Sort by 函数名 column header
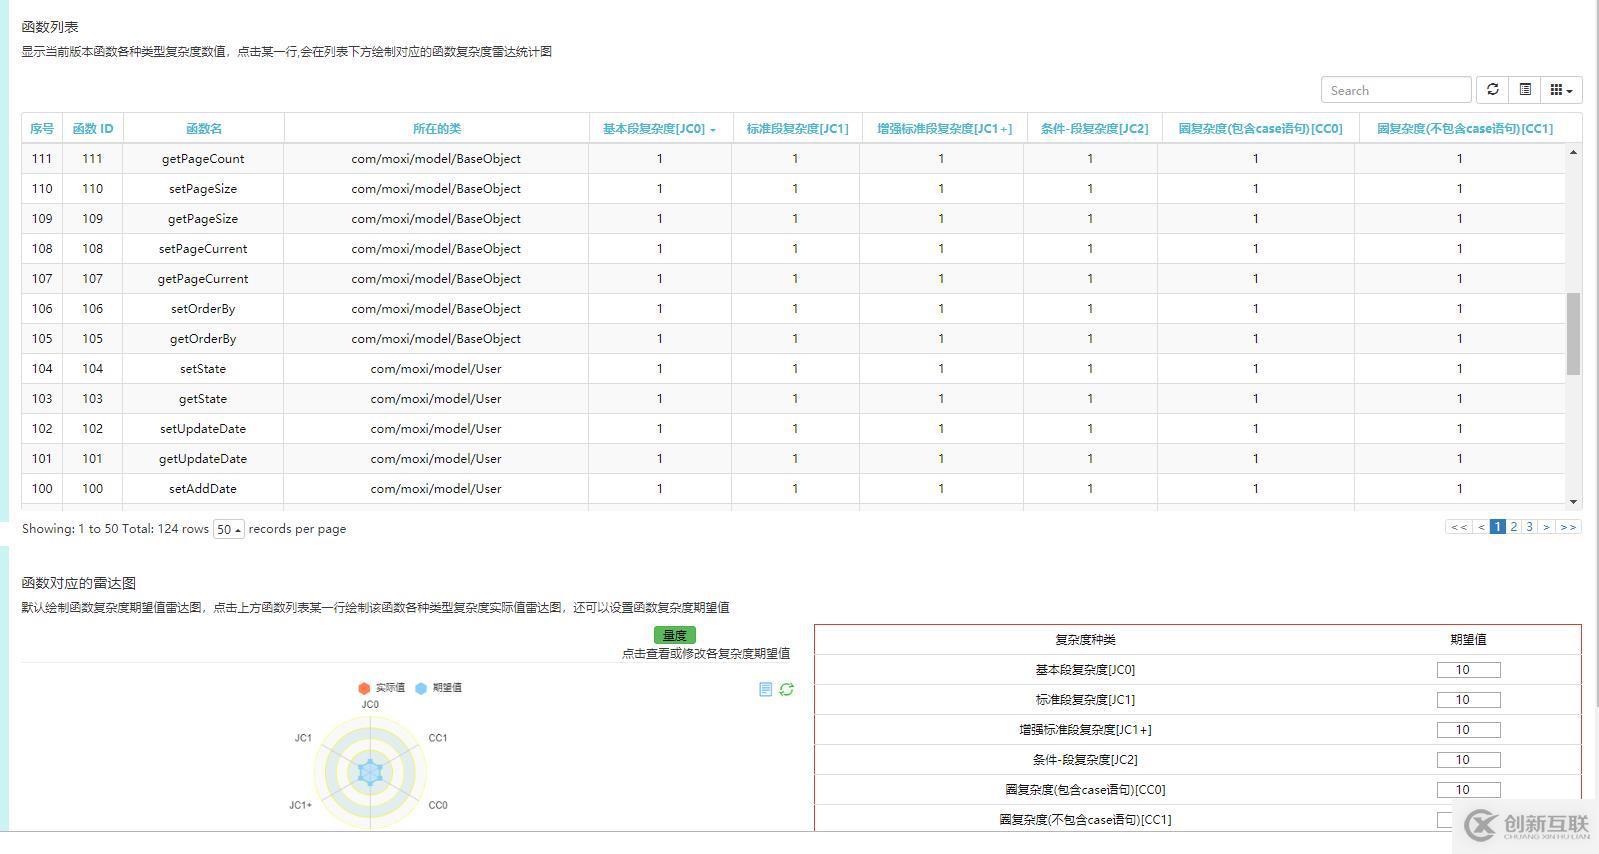Viewport: 1599px width, 854px height. click(x=204, y=128)
